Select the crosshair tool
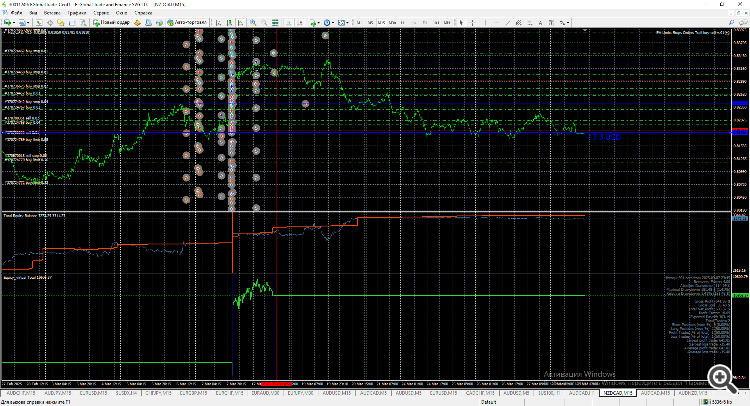The width and height of the screenshot is (750, 406). (473, 22)
